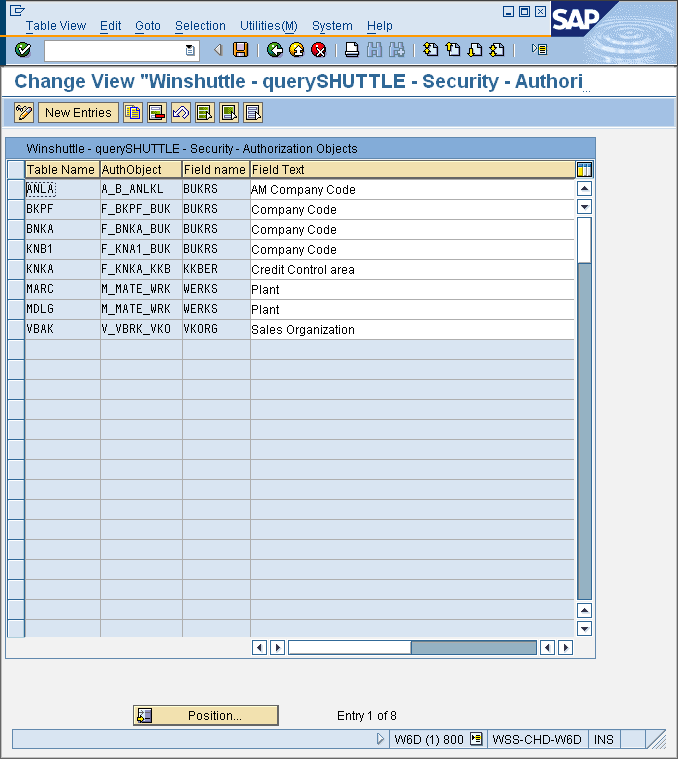Image resolution: width=678 pixels, height=759 pixels.
Task: Select the row selector for ANLA
Action: (x=16, y=189)
